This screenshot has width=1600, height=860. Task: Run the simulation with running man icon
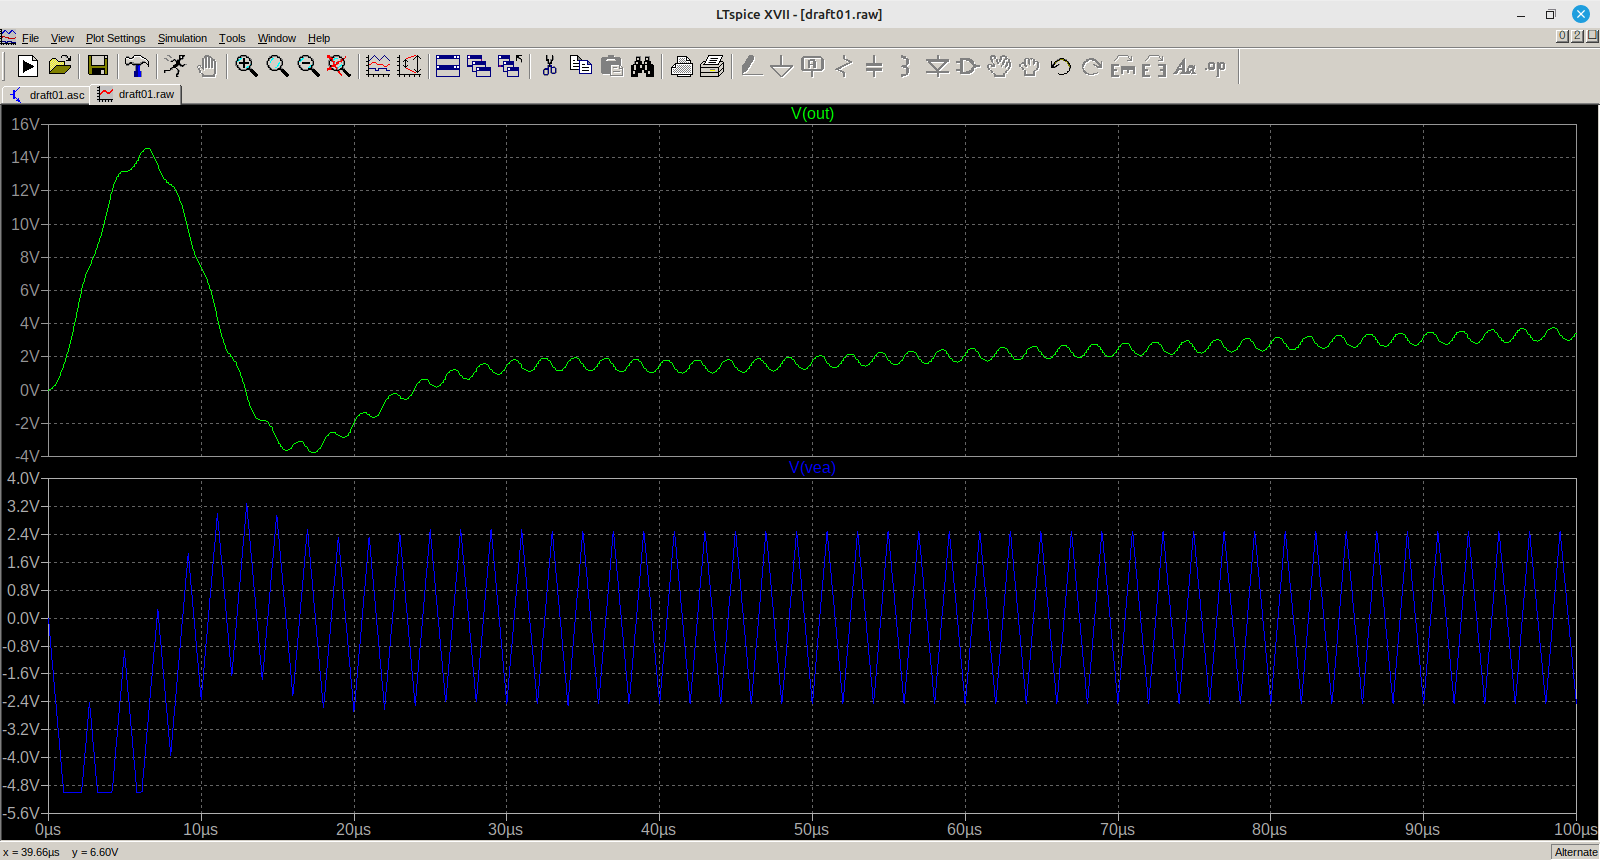pos(175,66)
